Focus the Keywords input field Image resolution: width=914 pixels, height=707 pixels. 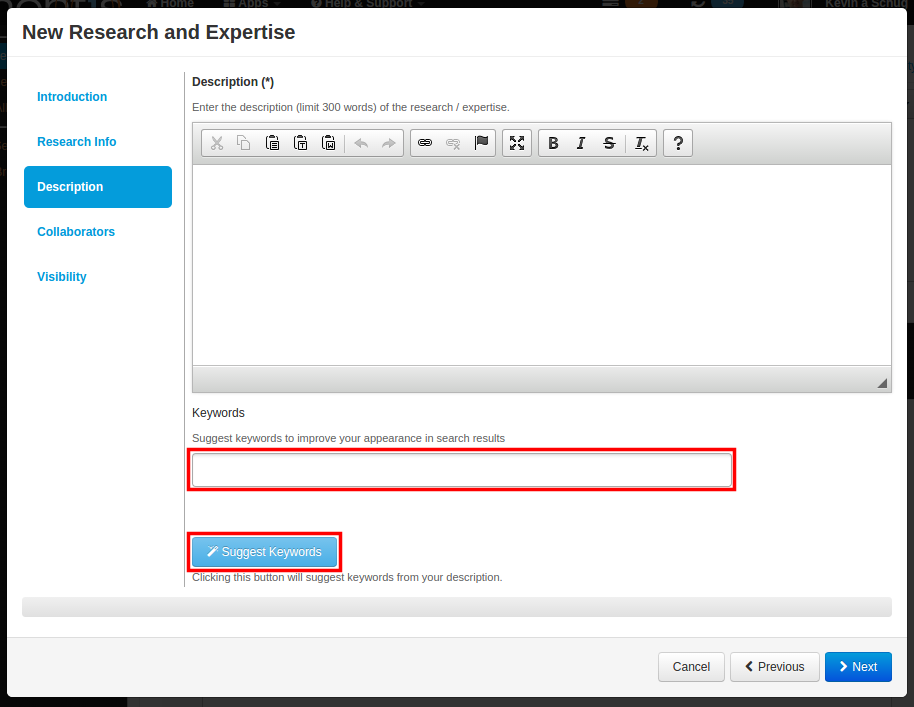click(x=462, y=470)
